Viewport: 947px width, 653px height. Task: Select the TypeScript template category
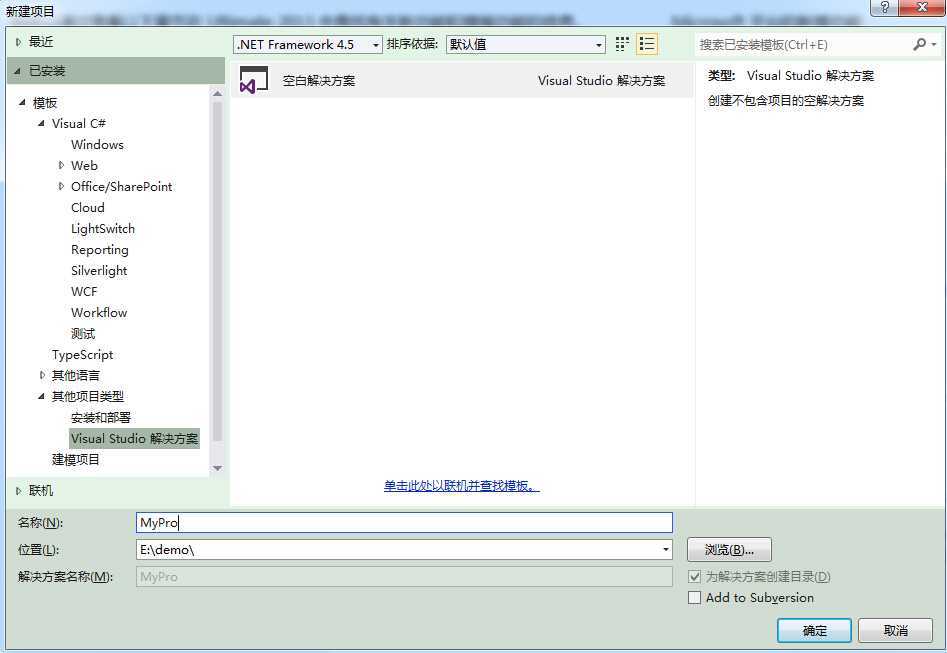pos(82,355)
